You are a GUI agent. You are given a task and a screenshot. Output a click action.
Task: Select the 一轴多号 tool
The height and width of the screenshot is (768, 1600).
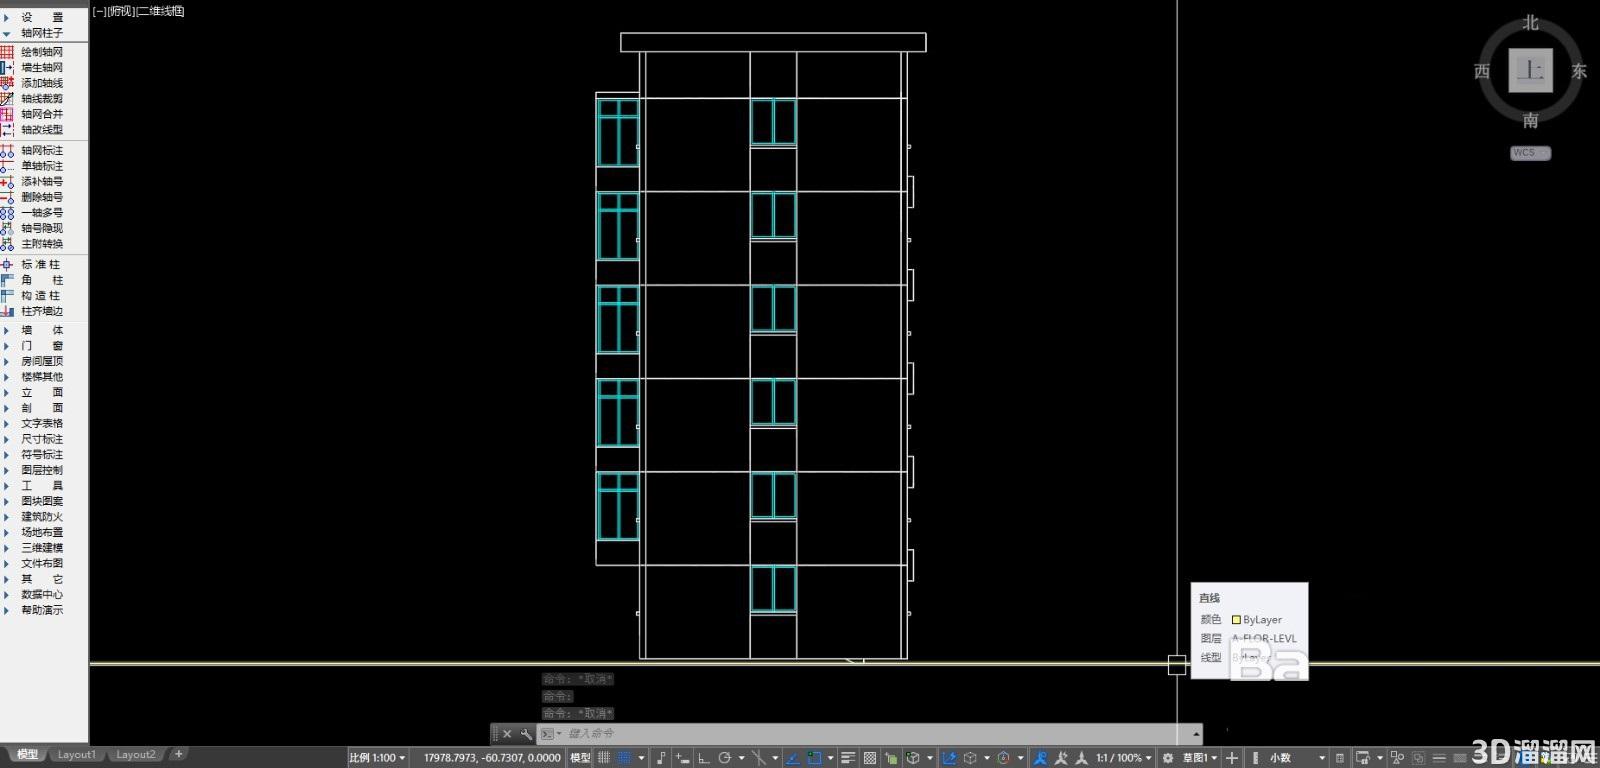41,212
